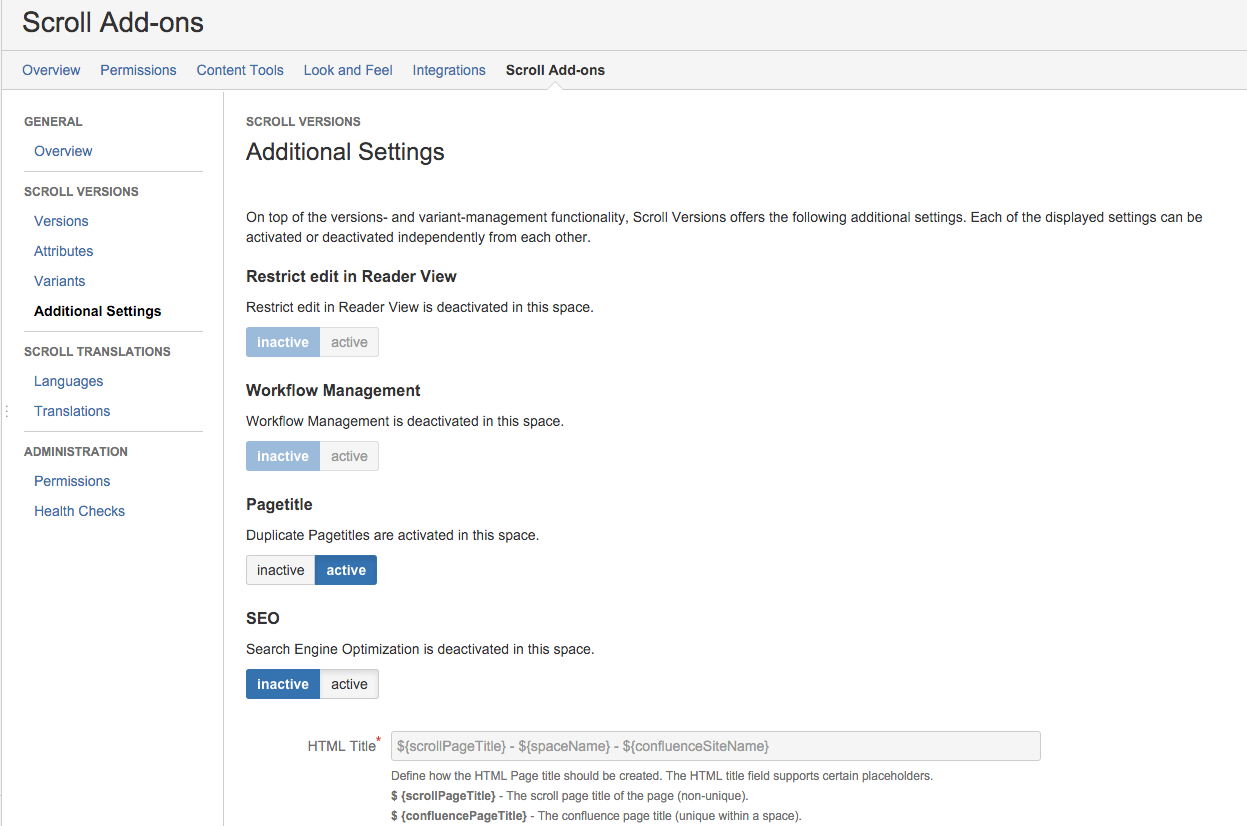Switch to the Look and Feel tab
Screen dimensions: 1247x826
(348, 70)
